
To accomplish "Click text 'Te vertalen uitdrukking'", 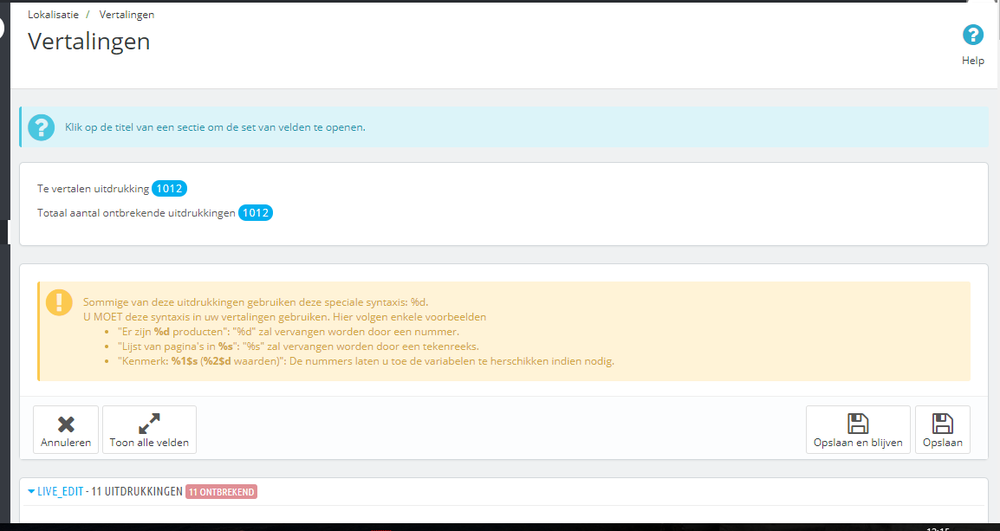I will pos(93,189).
